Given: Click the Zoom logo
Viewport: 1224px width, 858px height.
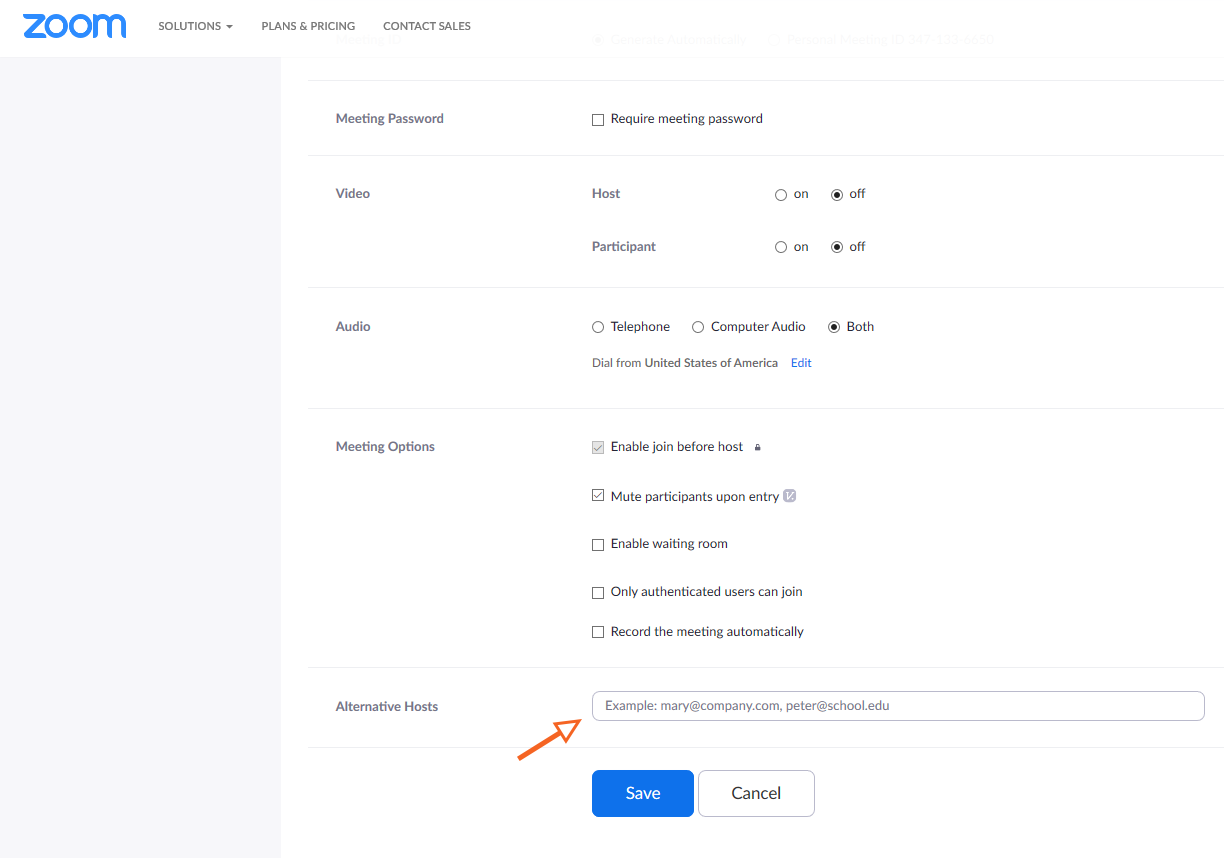Looking at the screenshot, I should 74,26.
